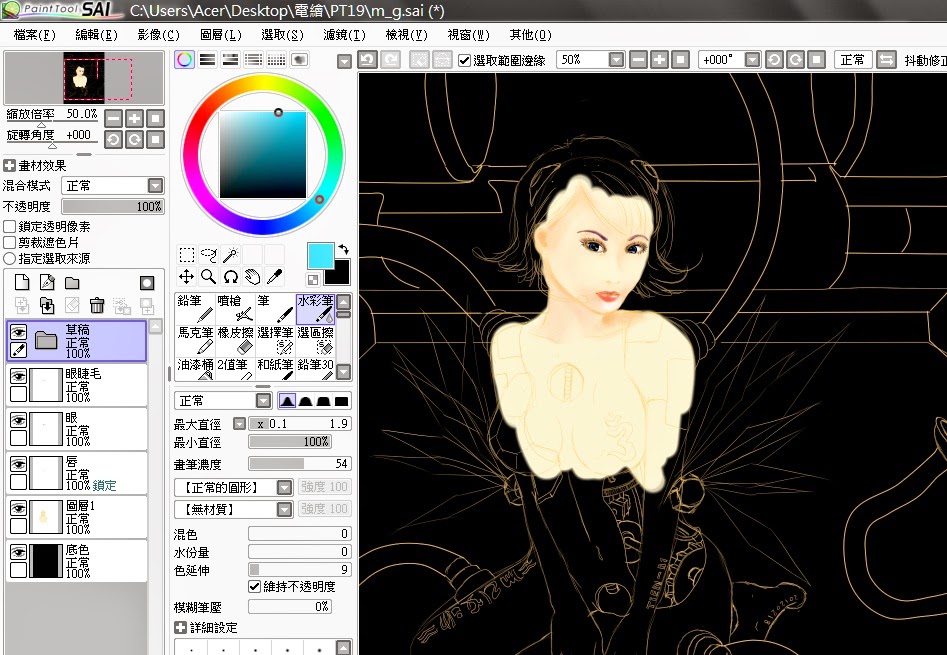
Task: Swap foreground and background colors
Action: pos(344,249)
